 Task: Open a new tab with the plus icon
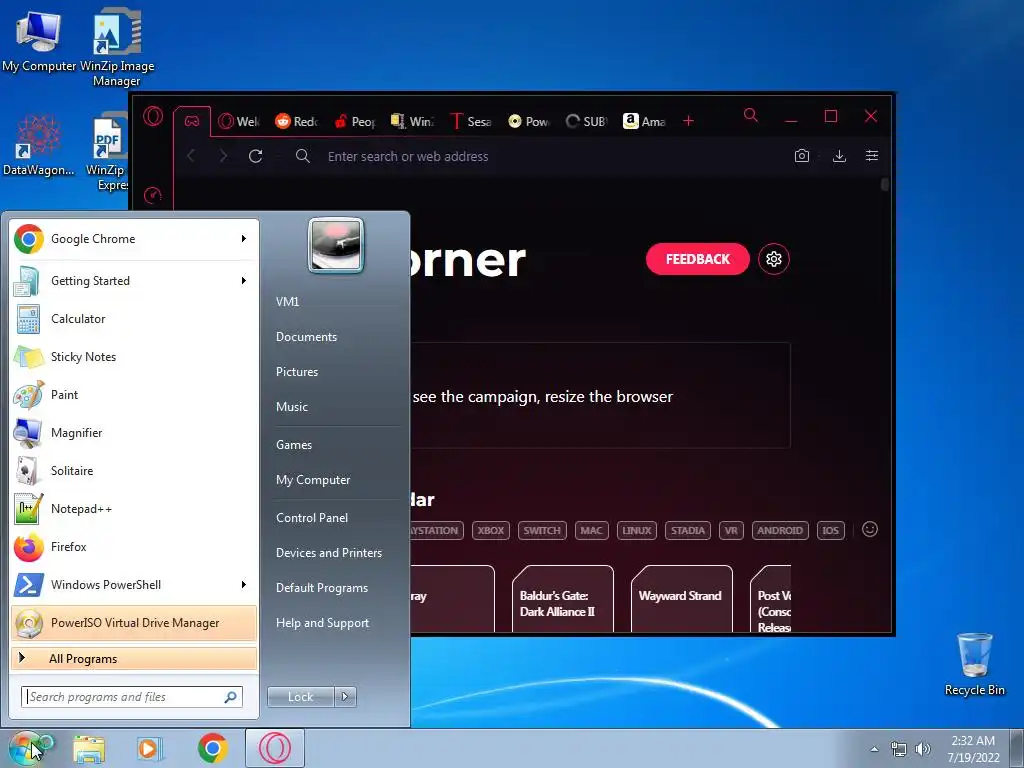point(688,121)
